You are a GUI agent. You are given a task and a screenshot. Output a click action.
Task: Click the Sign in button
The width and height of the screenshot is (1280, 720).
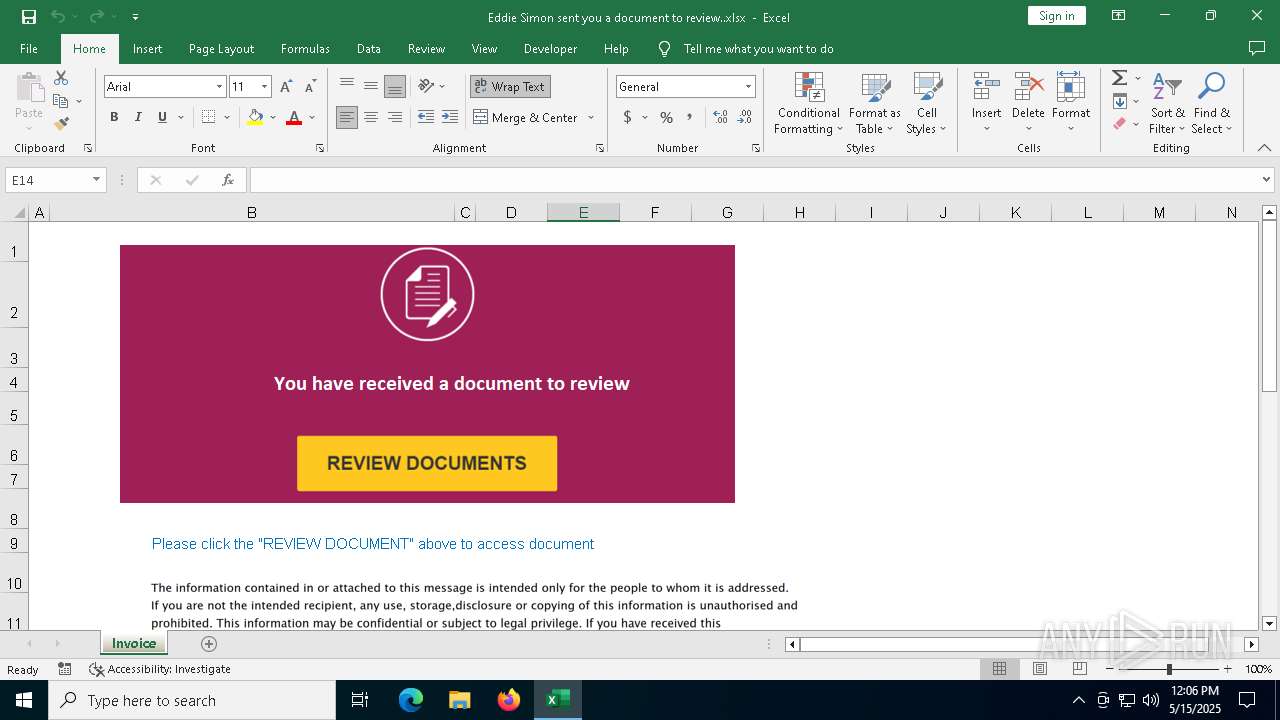coord(1056,16)
